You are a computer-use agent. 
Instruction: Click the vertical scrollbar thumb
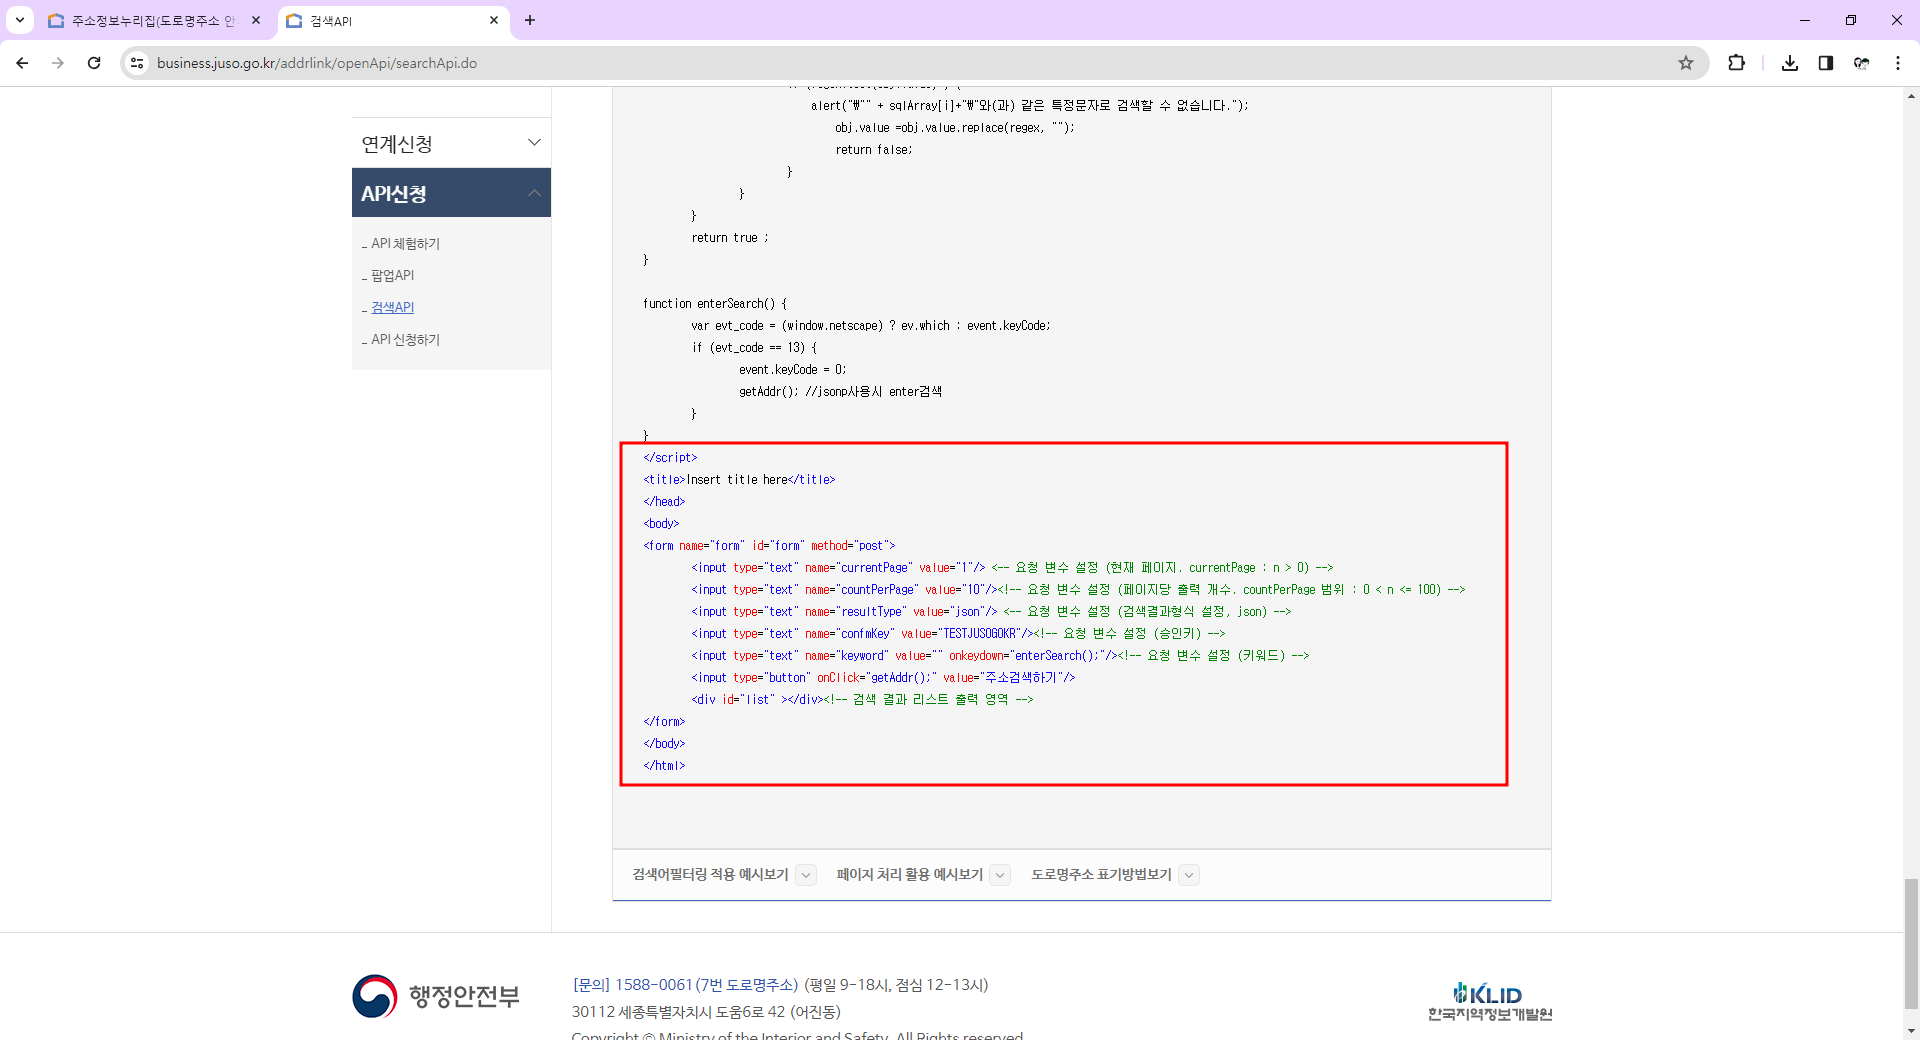tap(1911, 944)
